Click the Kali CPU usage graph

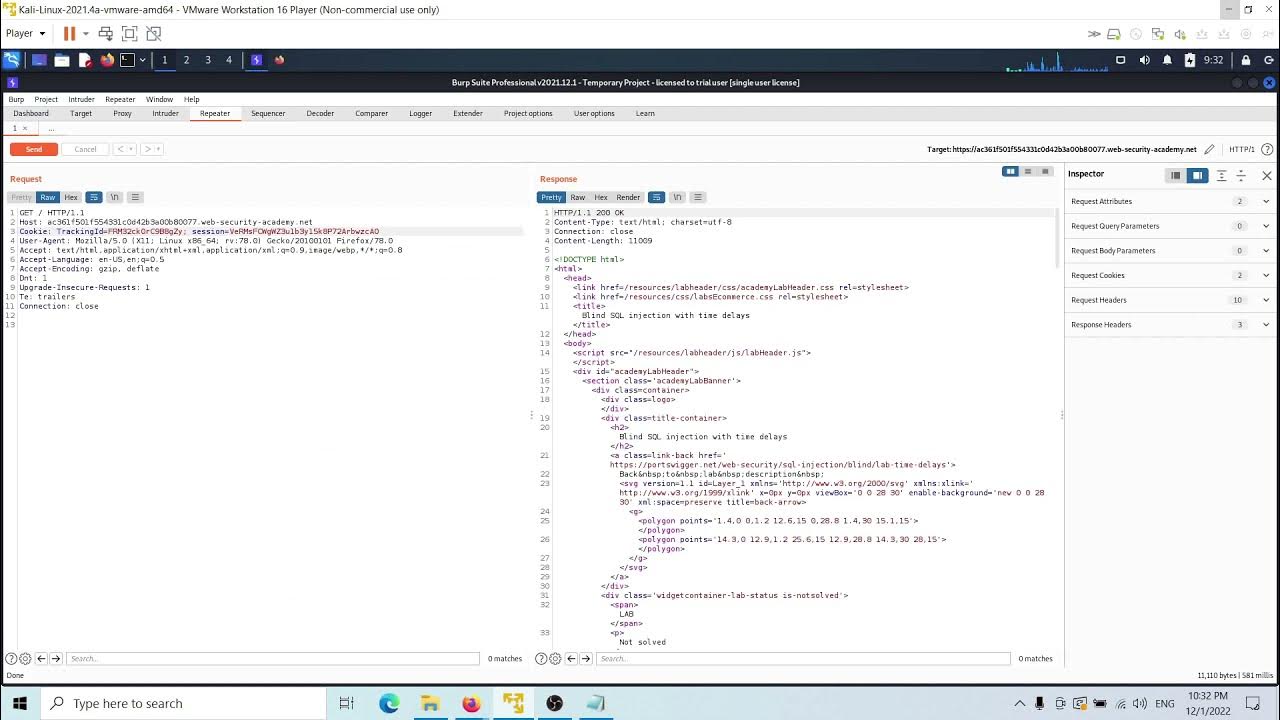(1056, 61)
